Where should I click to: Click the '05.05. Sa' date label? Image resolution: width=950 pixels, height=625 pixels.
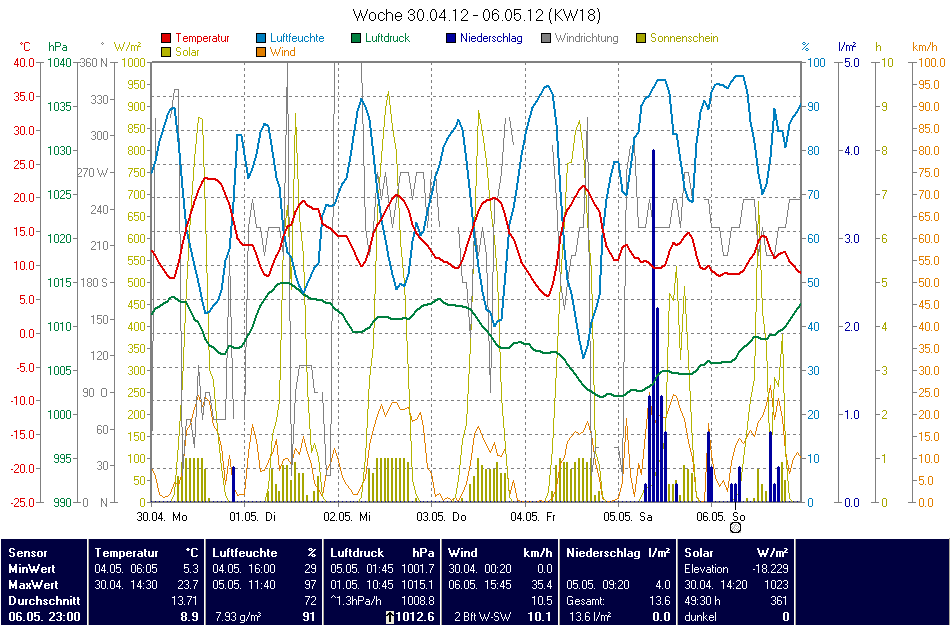628,517
